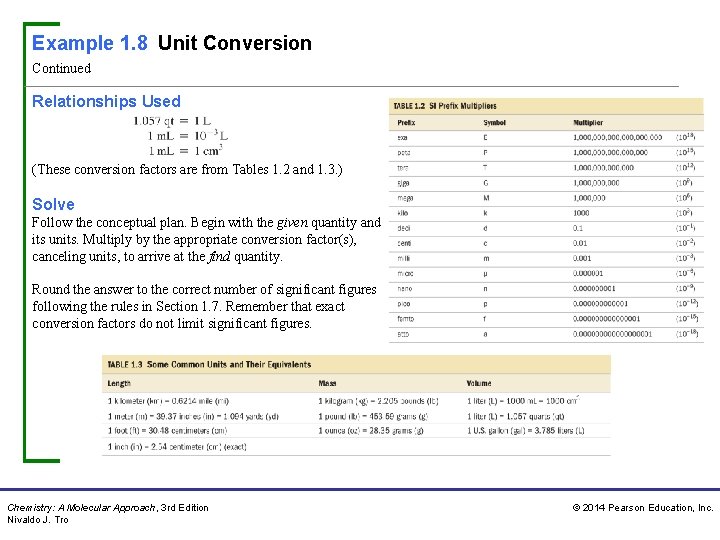Click the 'kilo' prefix cell
The width and height of the screenshot is (720, 540).
pos(403,213)
